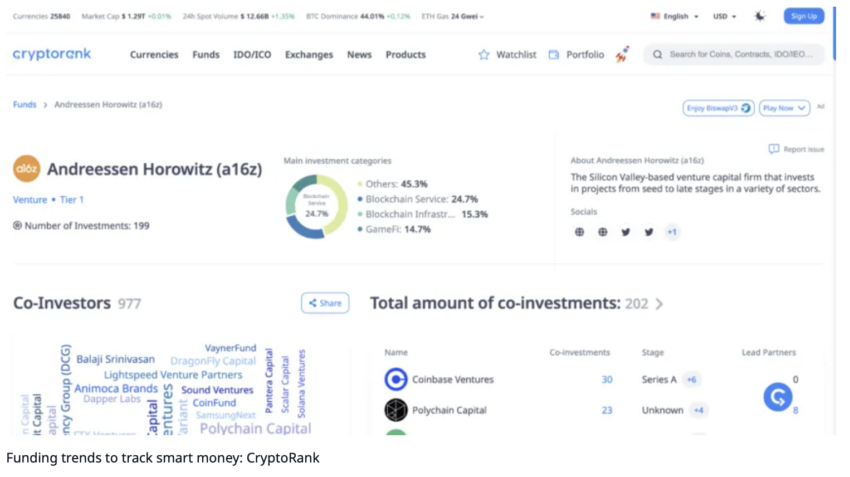The width and height of the screenshot is (850, 477).
Task: Click the Watchlist star icon
Action: click(x=484, y=55)
